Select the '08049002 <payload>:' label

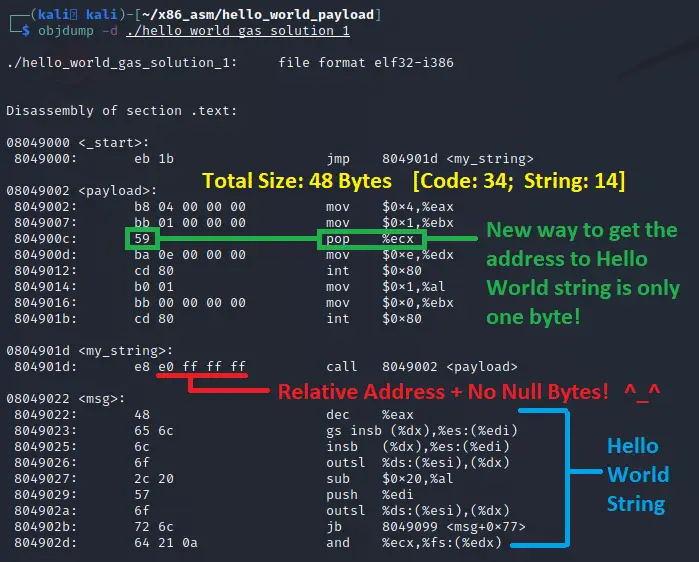pyautogui.click(x=82, y=191)
